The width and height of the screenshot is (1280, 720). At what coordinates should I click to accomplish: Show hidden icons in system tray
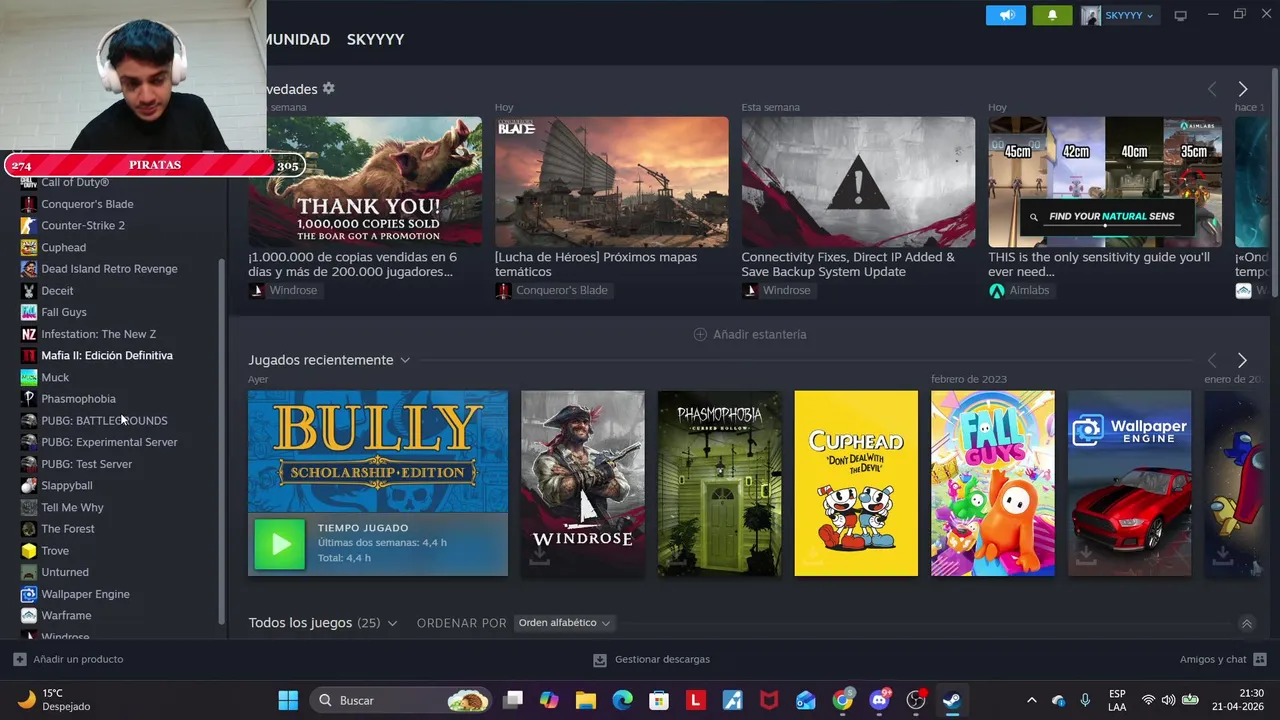(x=1031, y=700)
